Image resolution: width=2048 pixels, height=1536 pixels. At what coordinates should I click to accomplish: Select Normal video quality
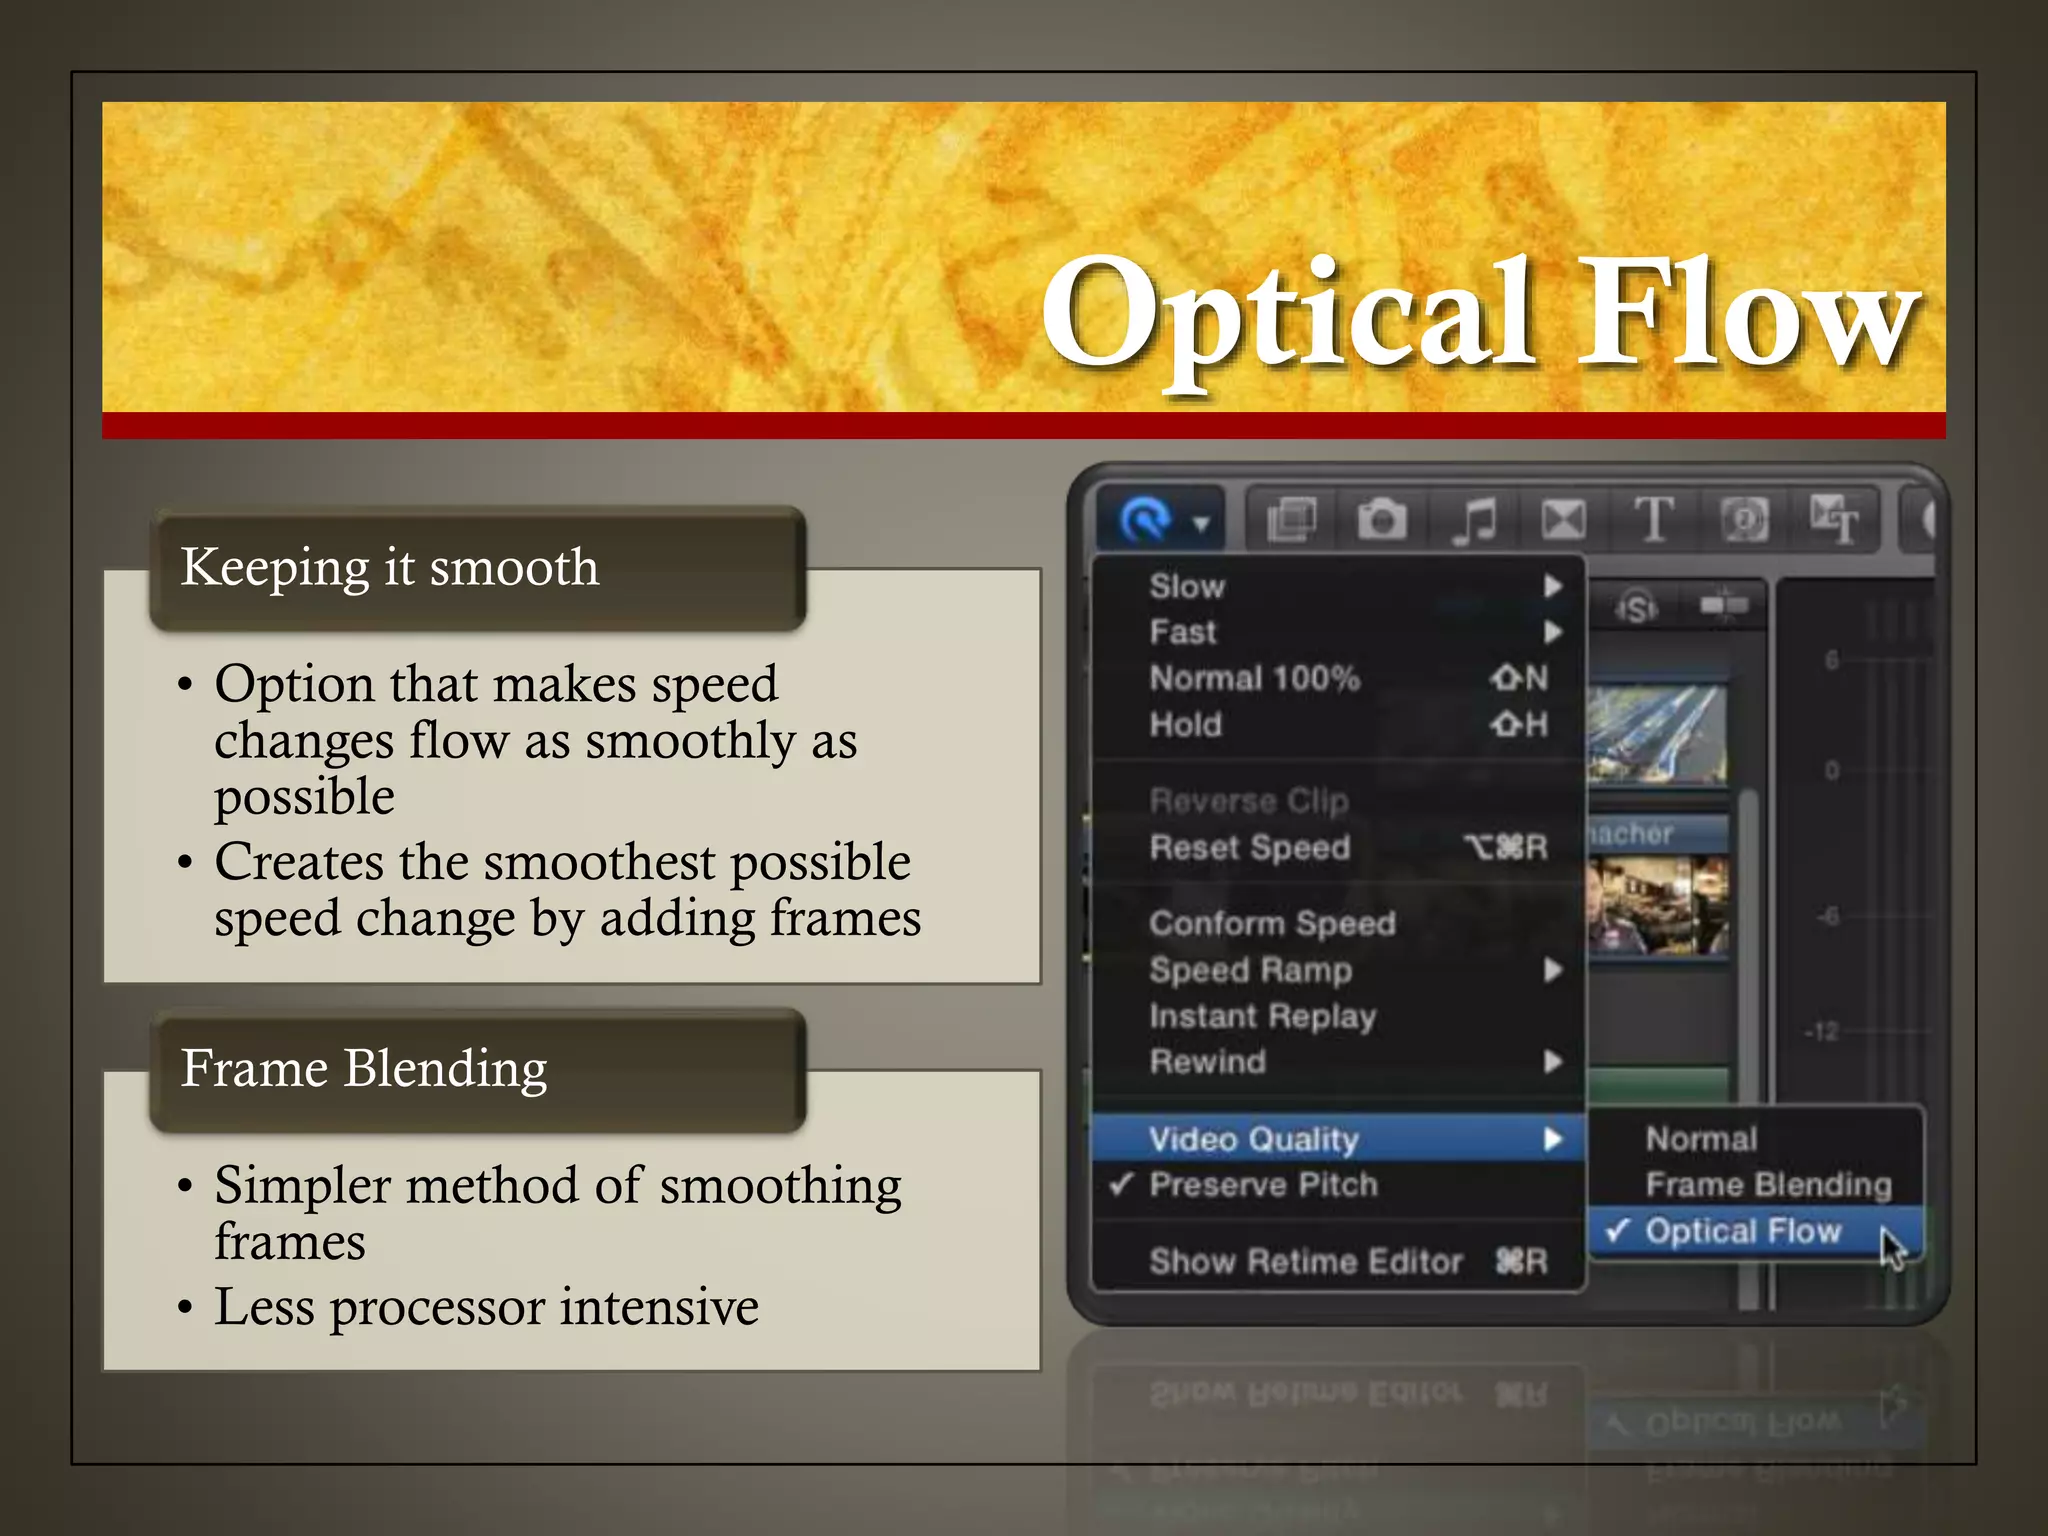[x=1756, y=1139]
